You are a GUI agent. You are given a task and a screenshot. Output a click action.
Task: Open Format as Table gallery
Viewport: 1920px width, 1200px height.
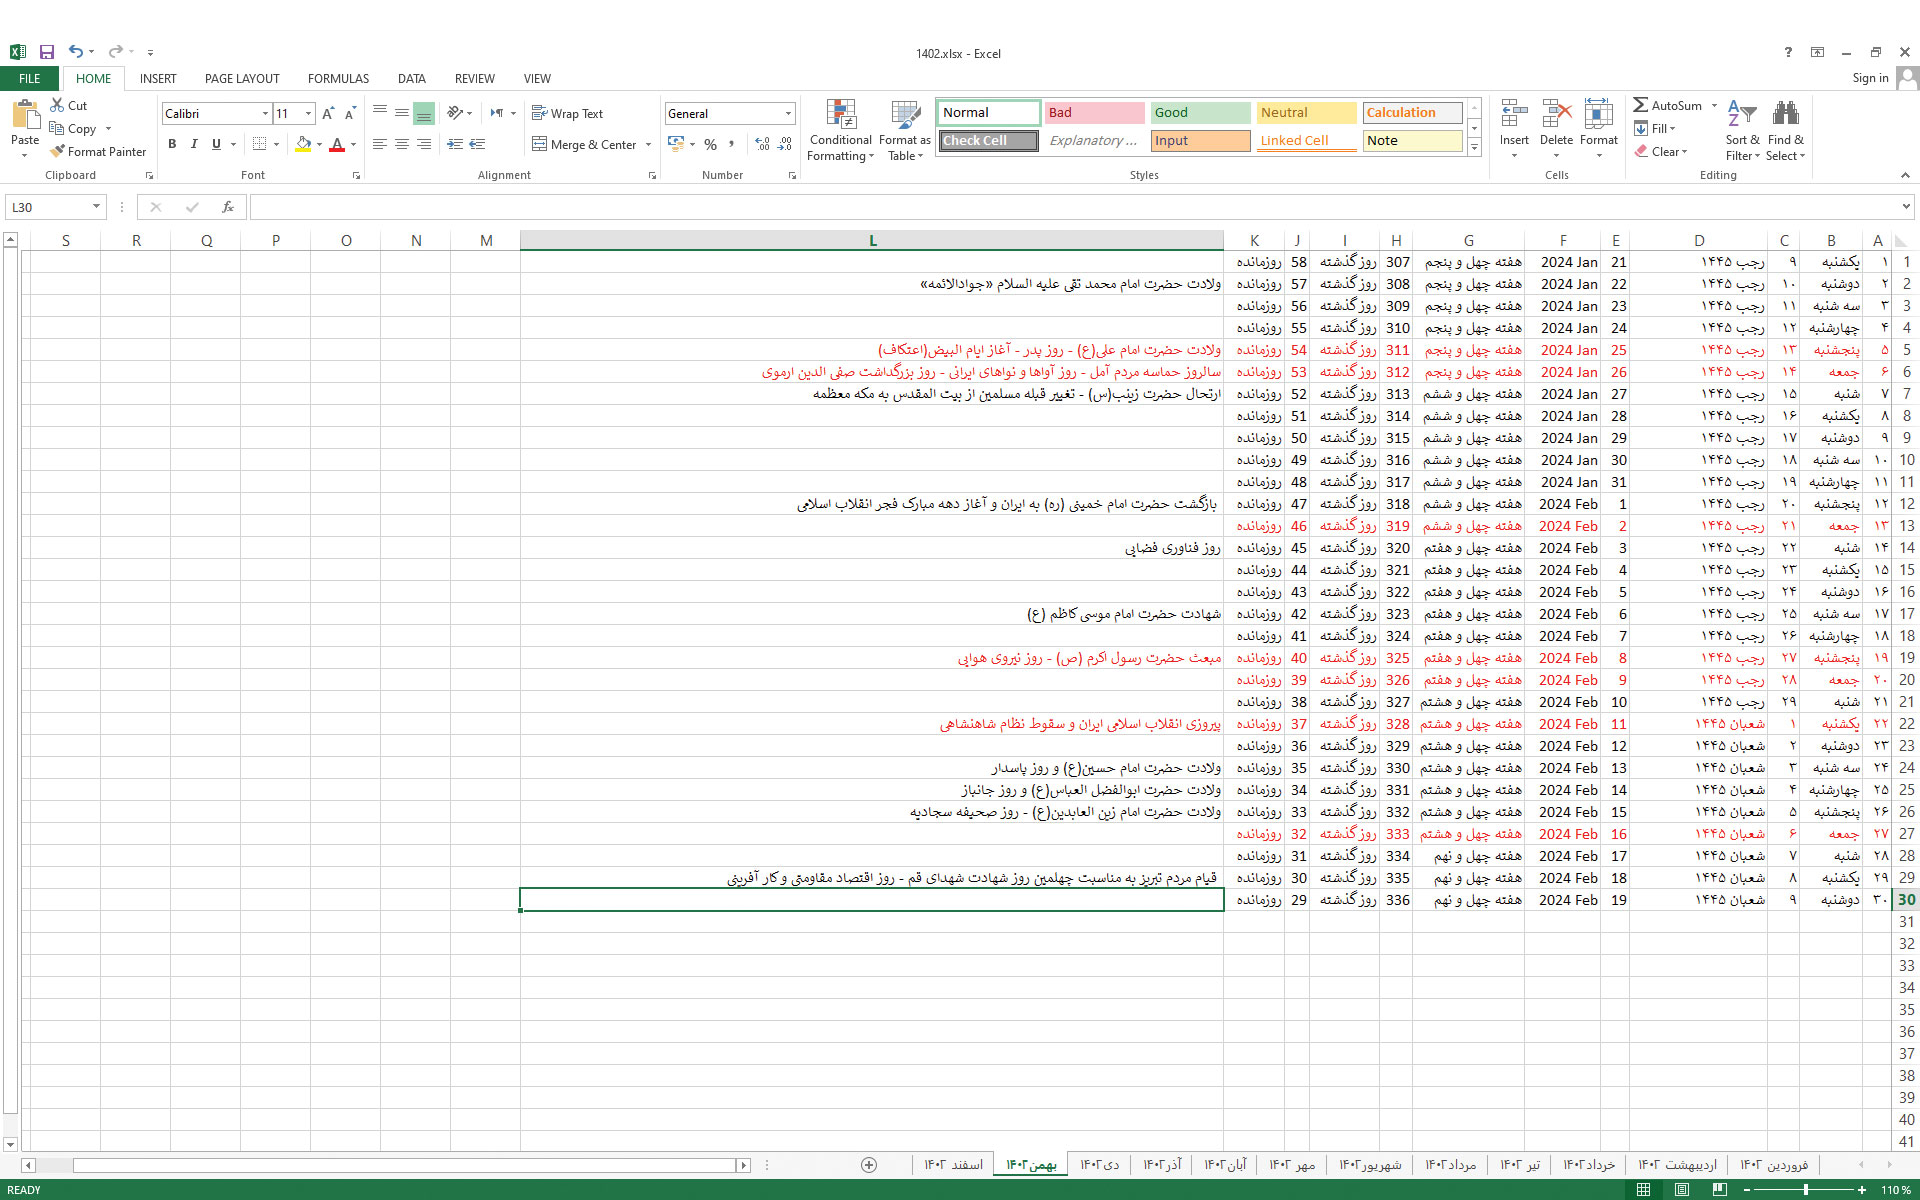coord(905,130)
